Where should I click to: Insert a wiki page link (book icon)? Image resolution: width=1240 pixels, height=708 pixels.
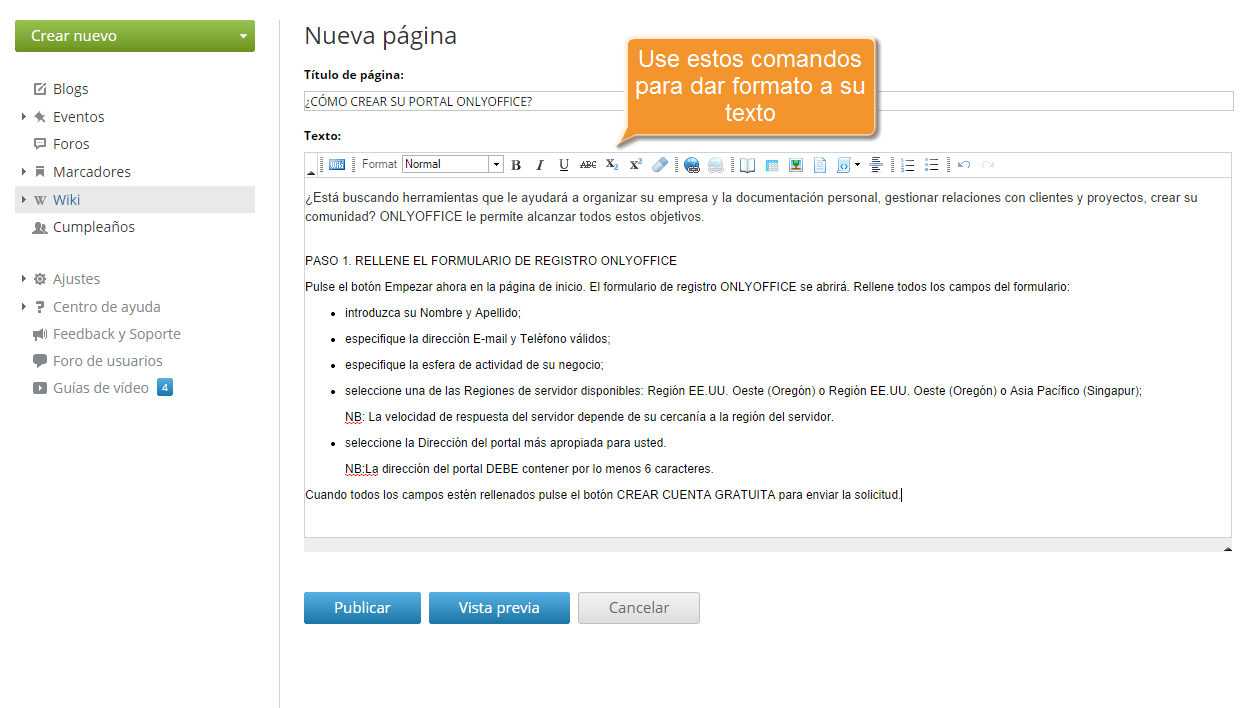(x=747, y=164)
